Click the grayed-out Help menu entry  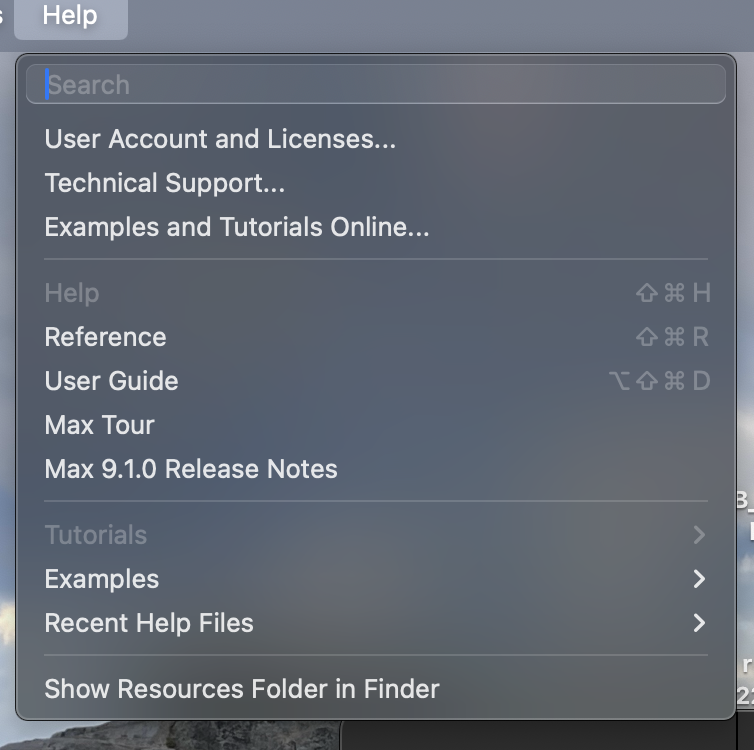72,293
